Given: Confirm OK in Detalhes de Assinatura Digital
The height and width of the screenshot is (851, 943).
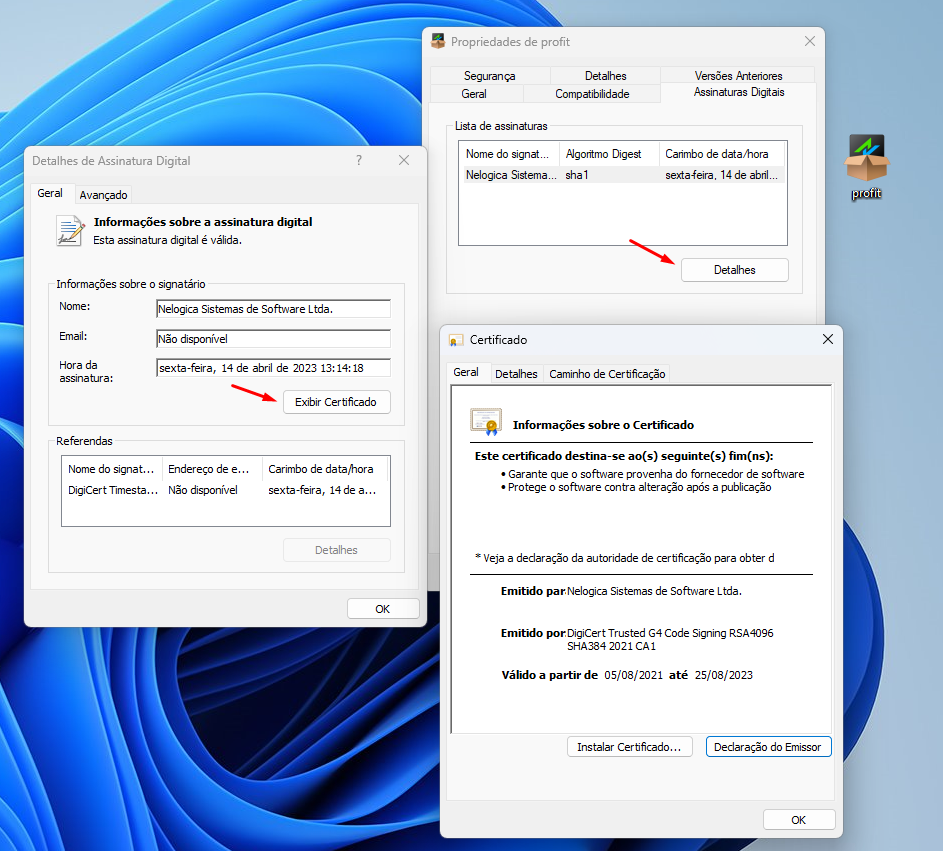Looking at the screenshot, I should [382, 609].
